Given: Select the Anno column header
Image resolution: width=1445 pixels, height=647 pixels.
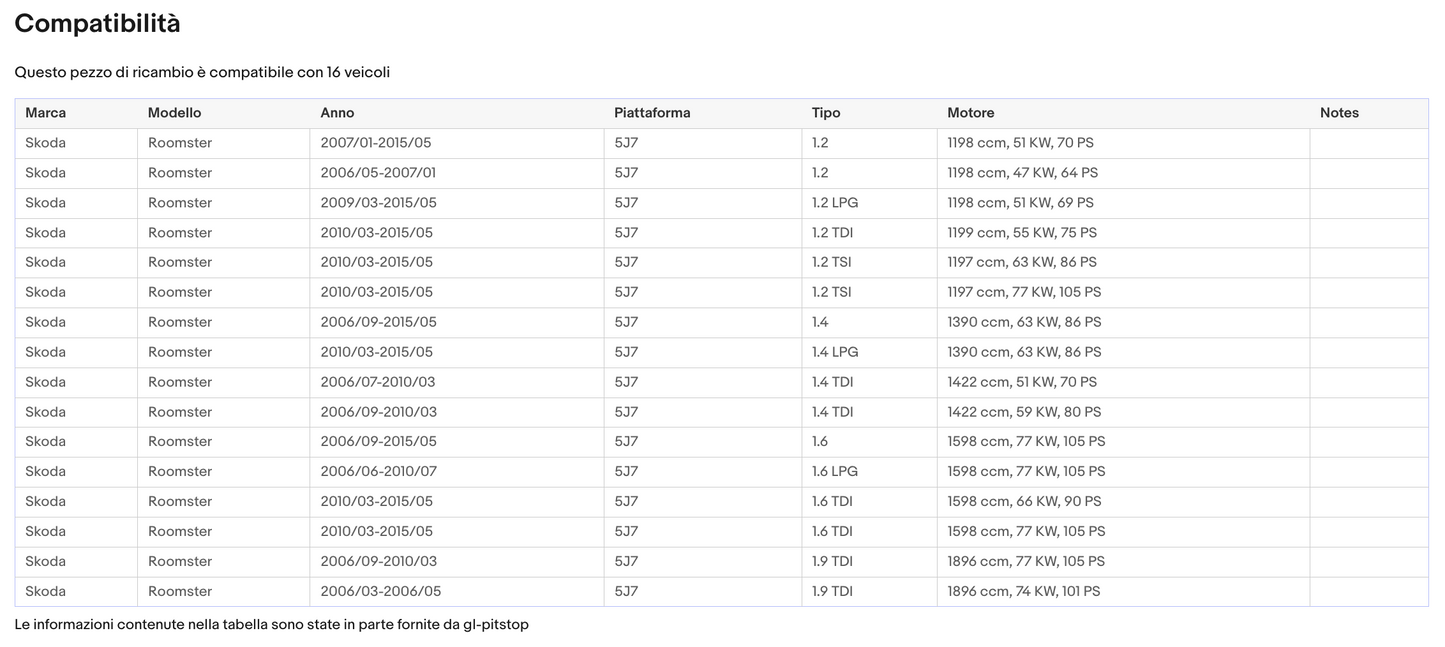Looking at the screenshot, I should point(337,113).
